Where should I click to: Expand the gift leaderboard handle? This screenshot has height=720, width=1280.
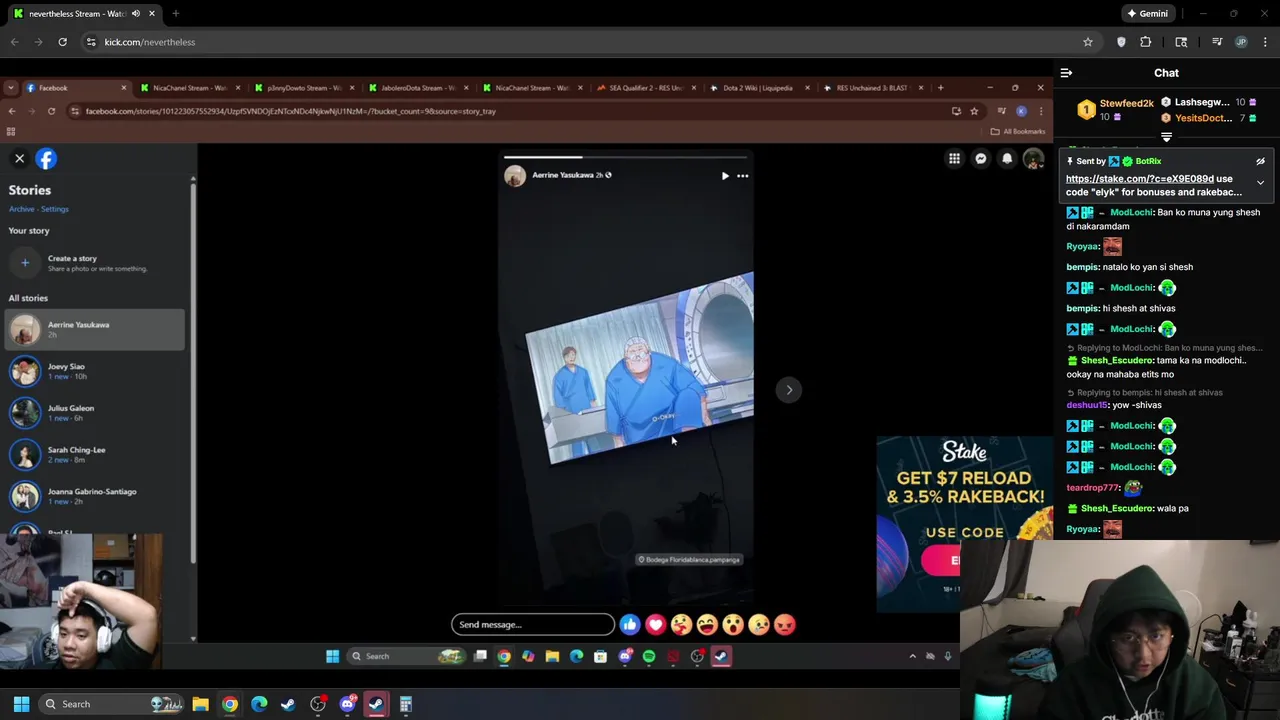pyautogui.click(x=1166, y=138)
